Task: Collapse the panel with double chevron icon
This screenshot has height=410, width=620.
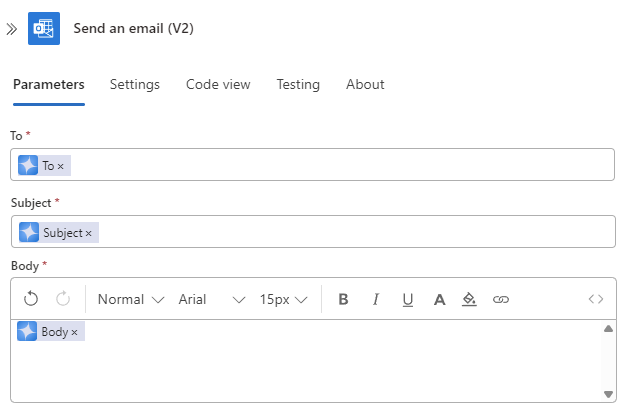Action: 11,29
